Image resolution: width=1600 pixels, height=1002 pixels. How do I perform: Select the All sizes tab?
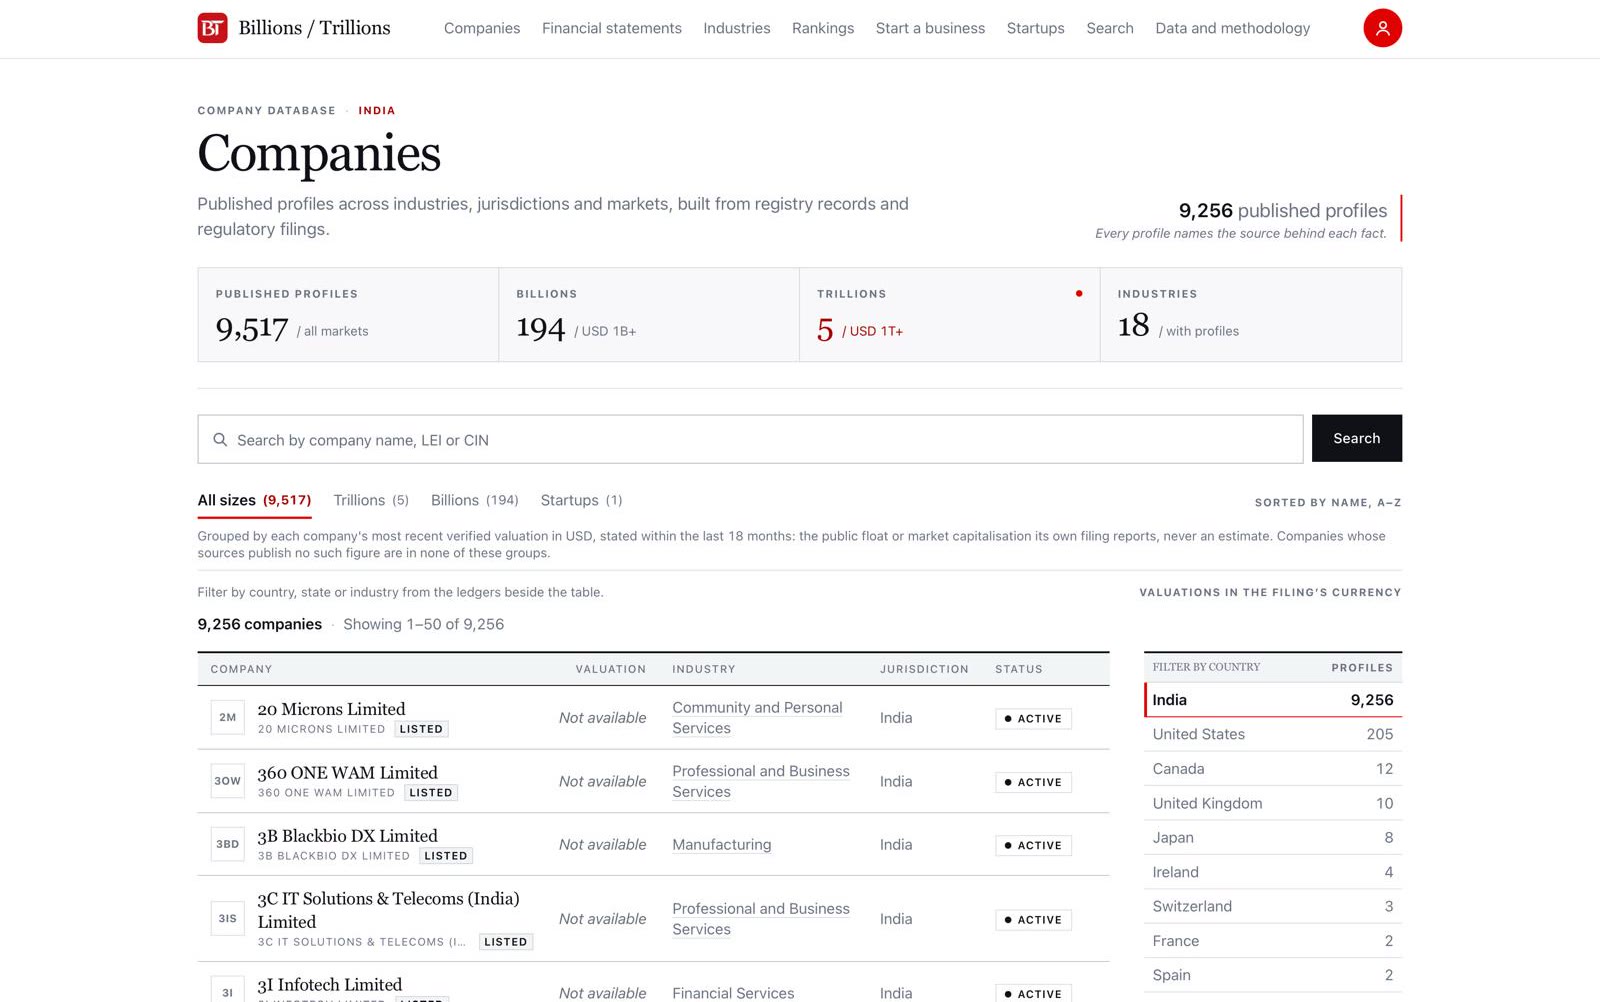(x=254, y=501)
